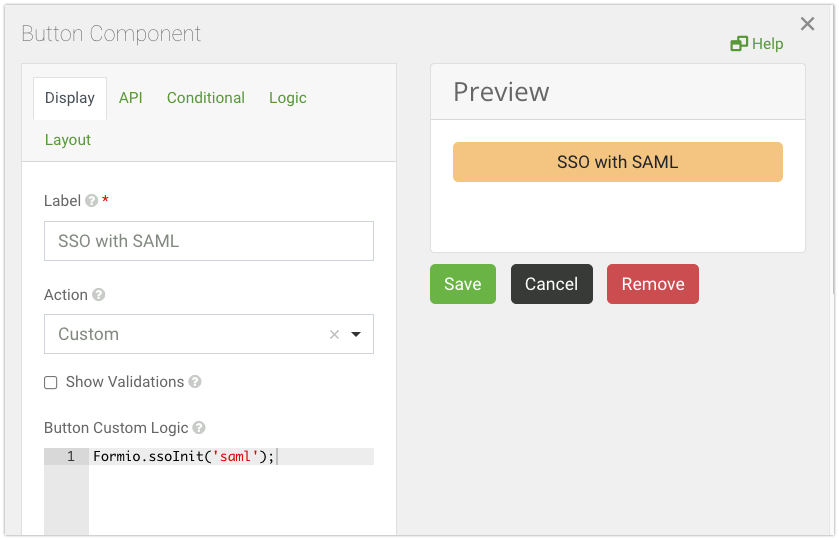Click the Action help question-mark icon
This screenshot has width=839, height=540.
99,295
